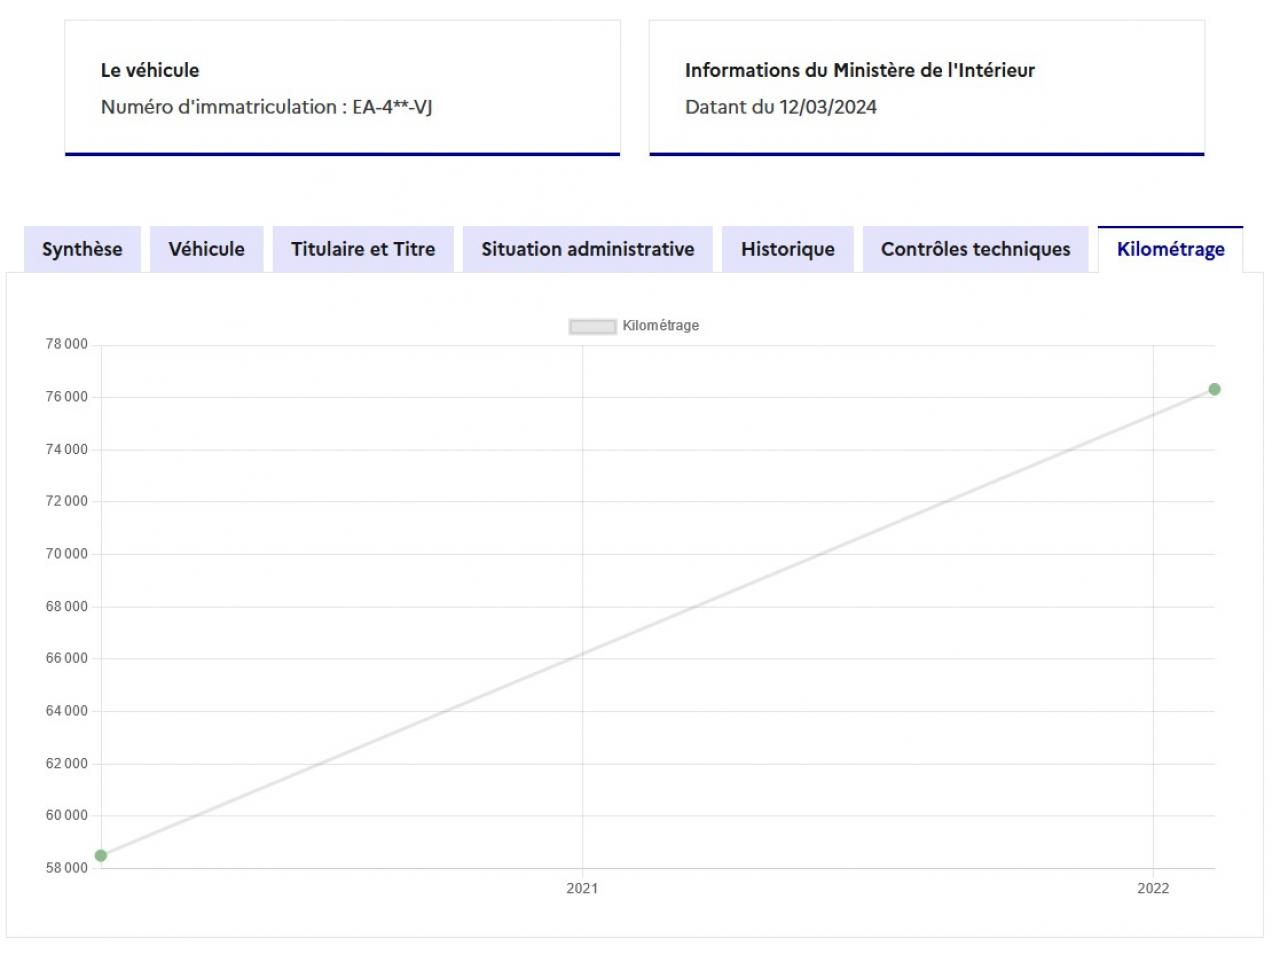This screenshot has height=960, width=1280.
Task: Click the 68 000 y-axis label
Action: (x=67, y=606)
